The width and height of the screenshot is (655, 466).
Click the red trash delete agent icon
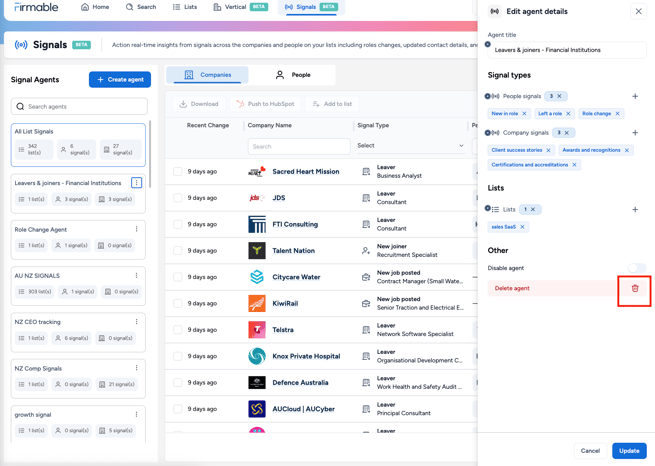click(634, 289)
